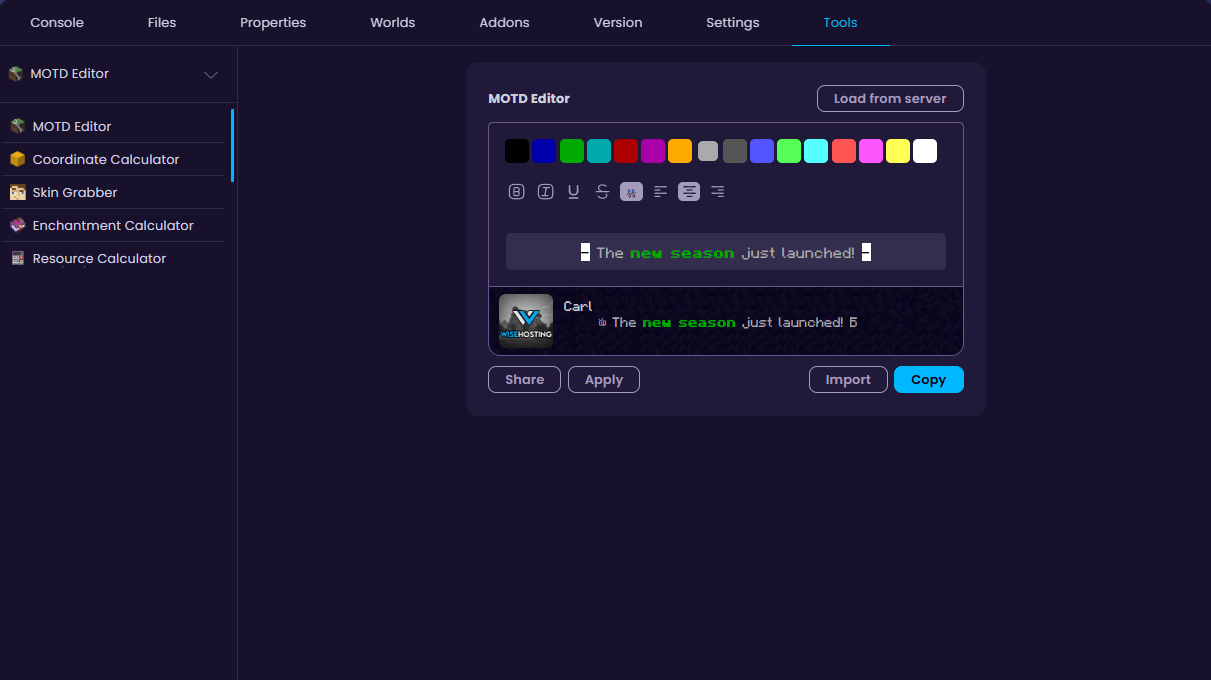Pick the dark blue color swatch
The image size is (1211, 680).
click(544, 151)
